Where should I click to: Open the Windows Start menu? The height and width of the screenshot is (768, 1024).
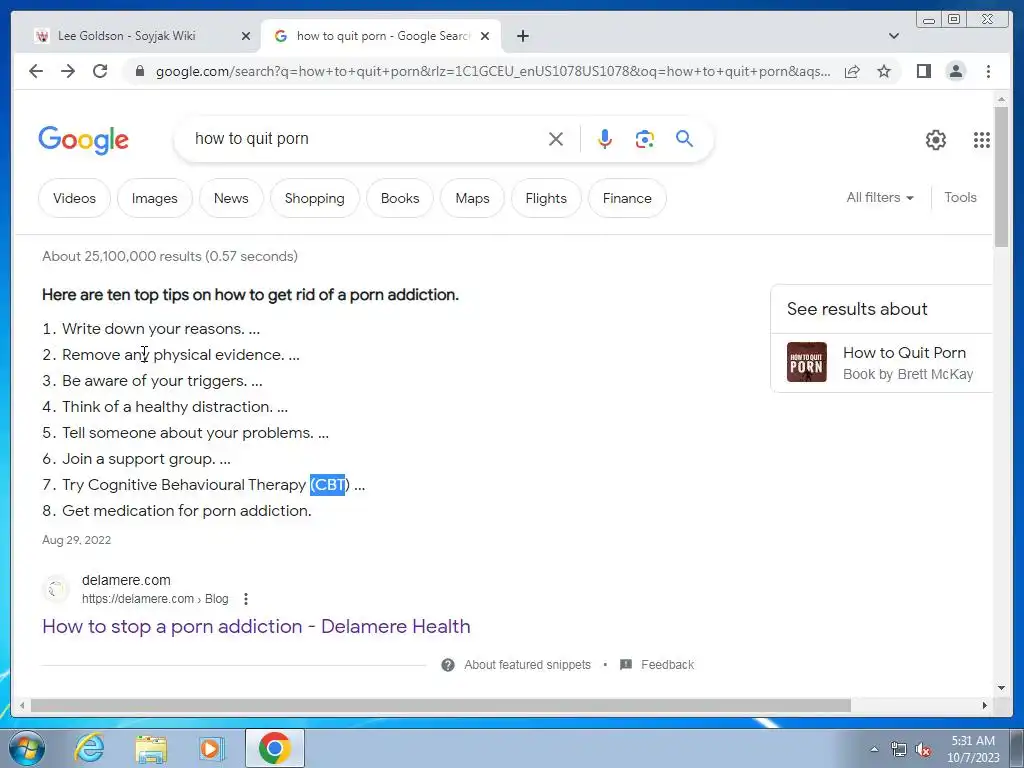[27, 748]
